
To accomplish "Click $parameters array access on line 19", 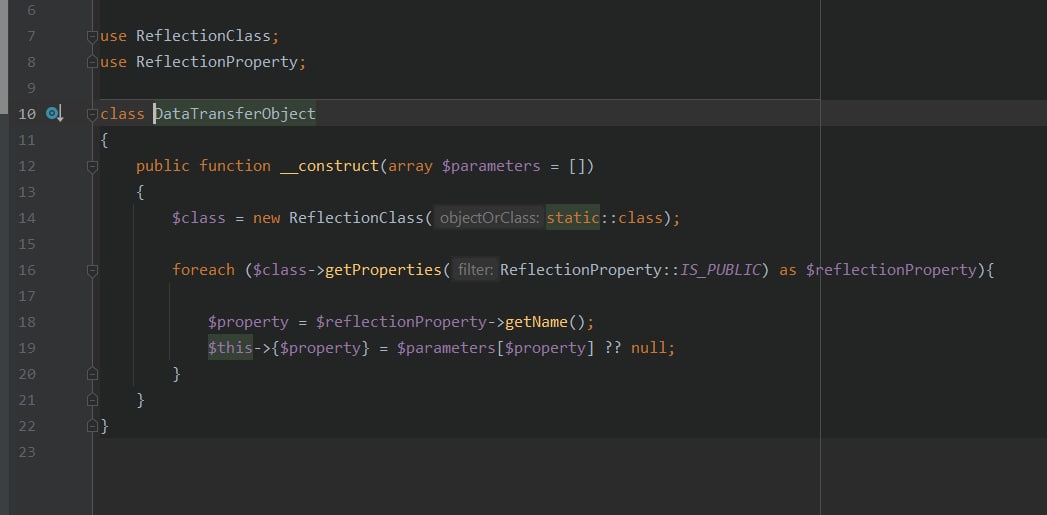I will click(446, 348).
